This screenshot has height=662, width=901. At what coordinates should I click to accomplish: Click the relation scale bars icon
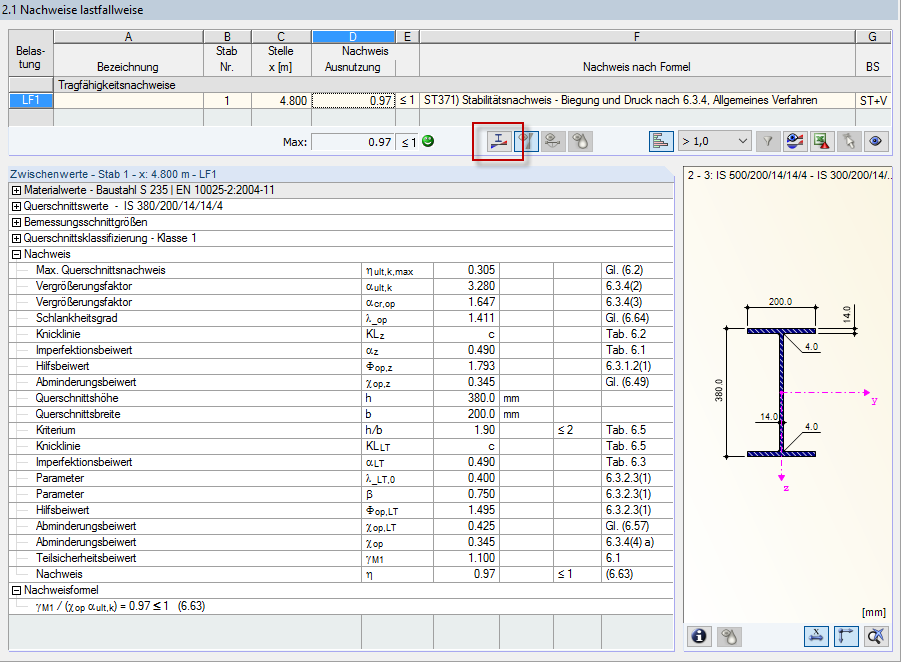tap(662, 142)
